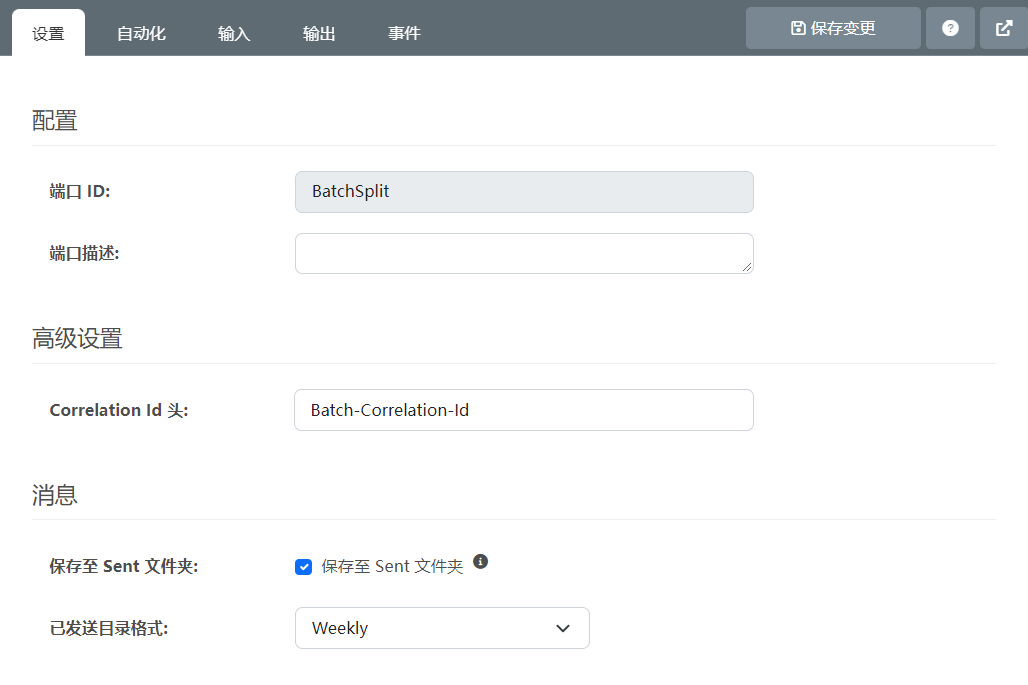1028x685 pixels.
Task: Go to the 事件 tab
Action: (404, 33)
